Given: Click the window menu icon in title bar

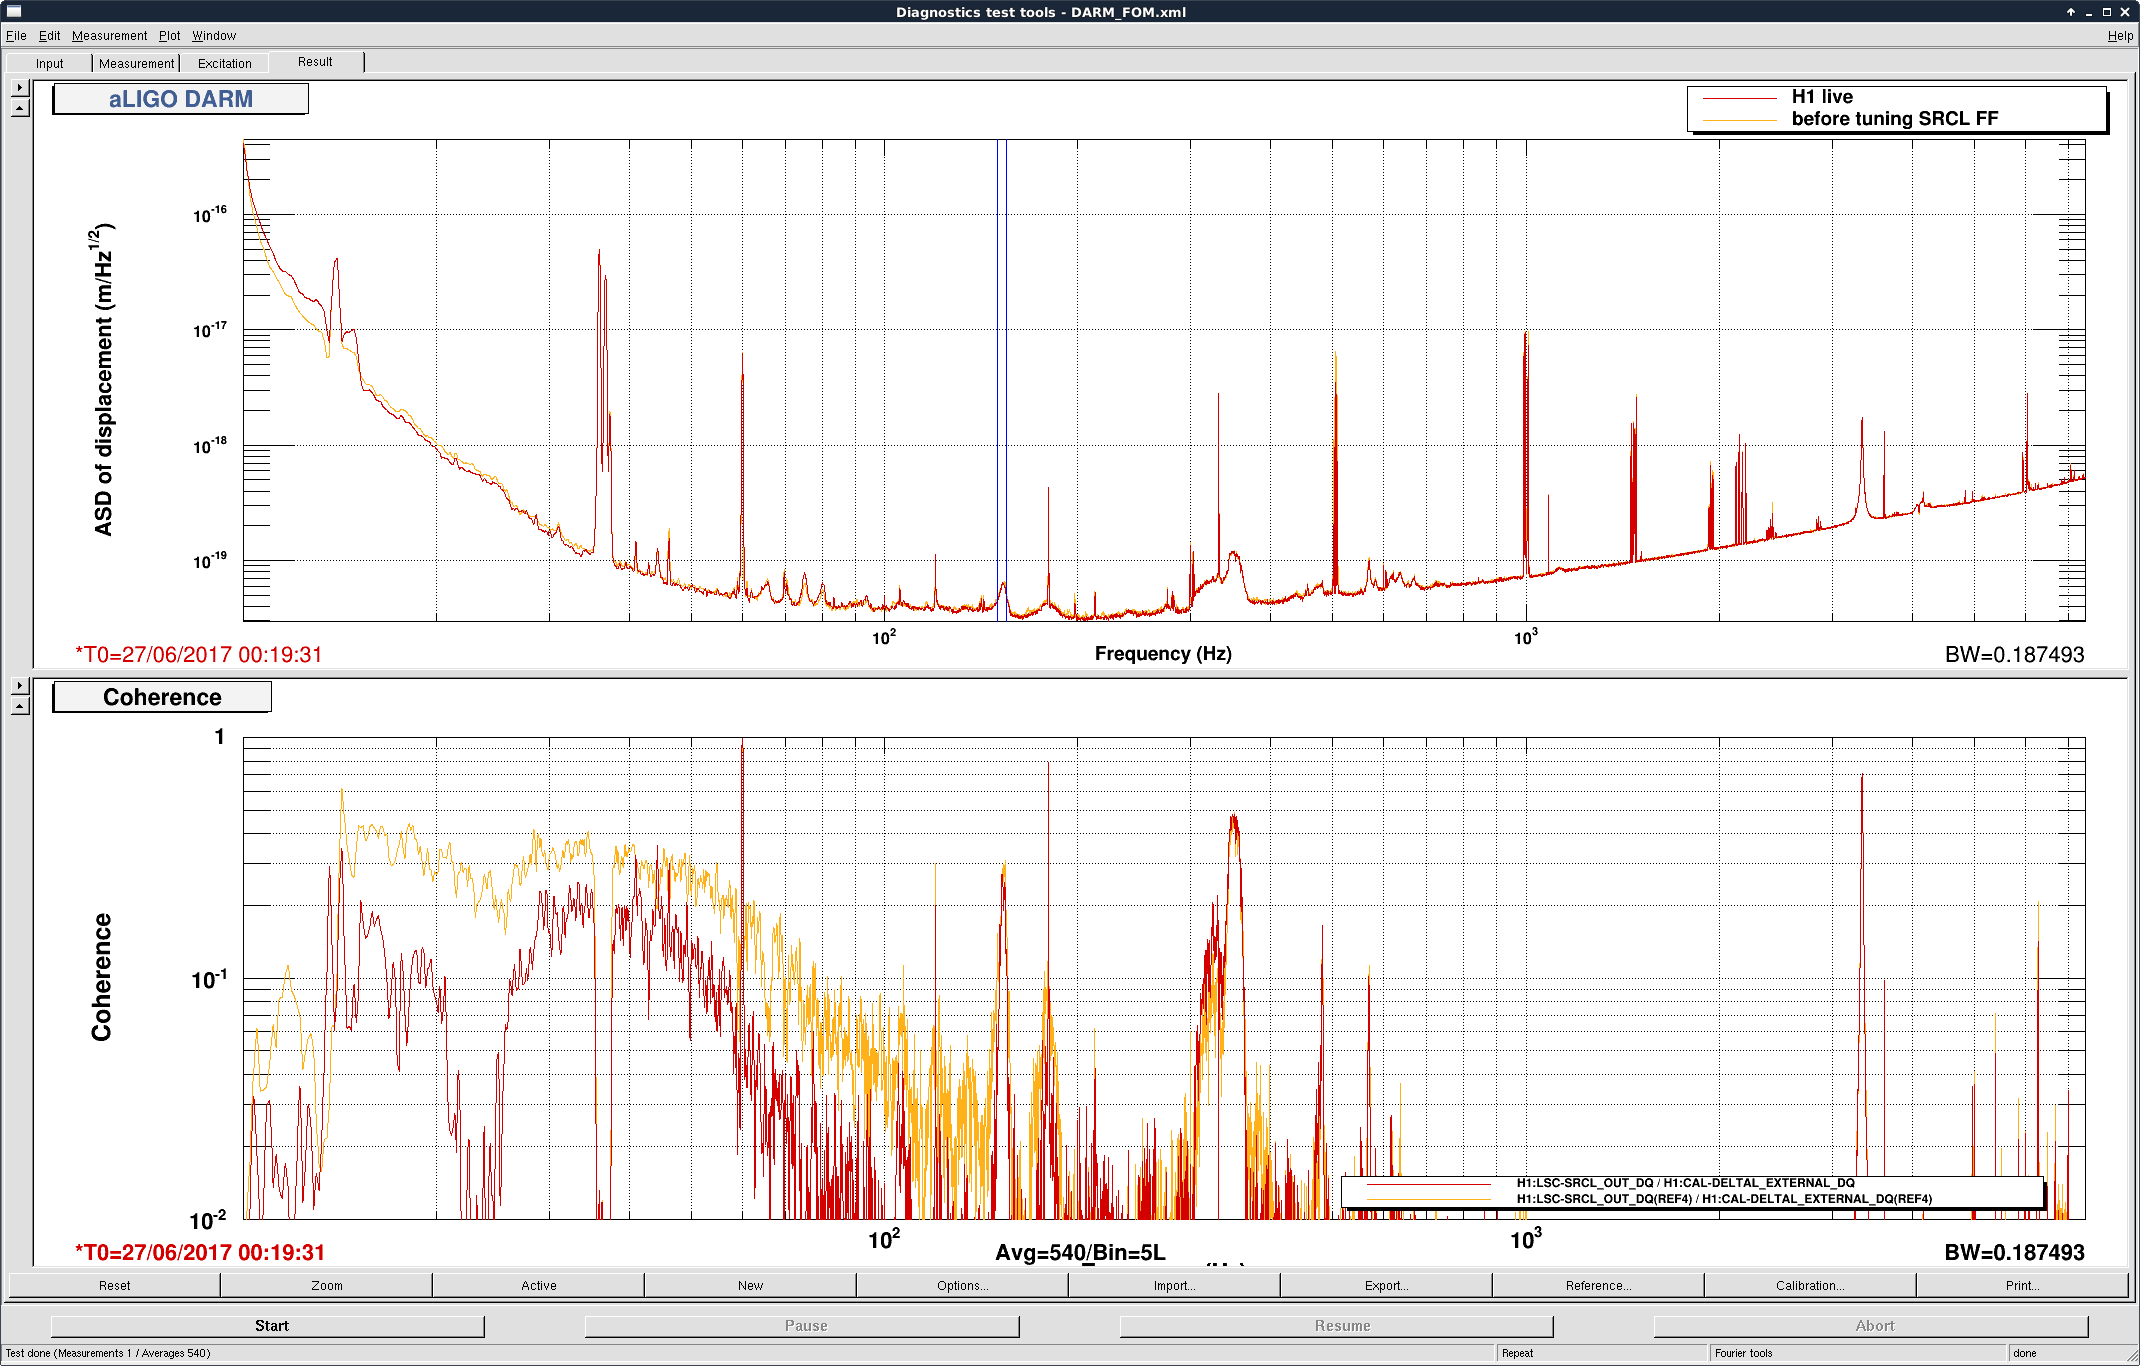Looking at the screenshot, I should 14,11.
